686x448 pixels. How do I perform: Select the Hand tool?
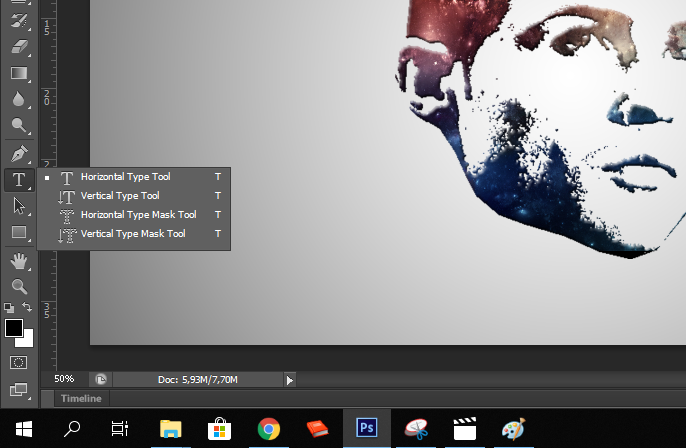coord(19,262)
